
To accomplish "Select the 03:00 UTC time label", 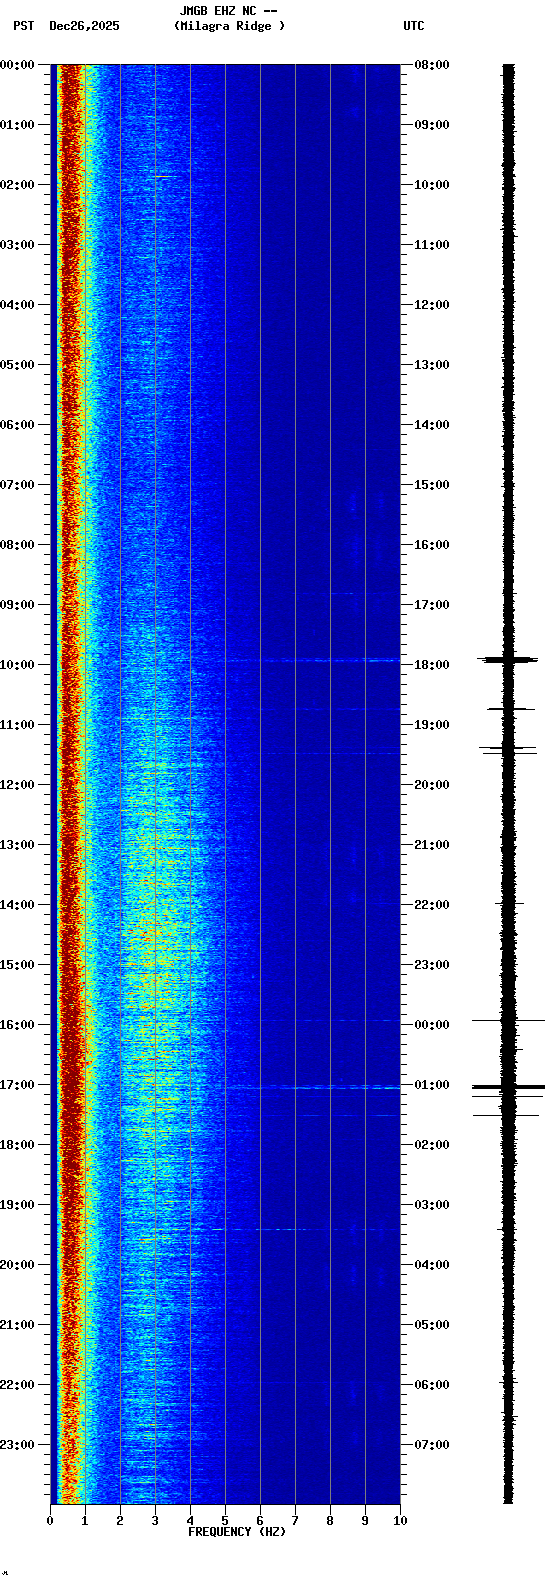I will [x=432, y=1205].
